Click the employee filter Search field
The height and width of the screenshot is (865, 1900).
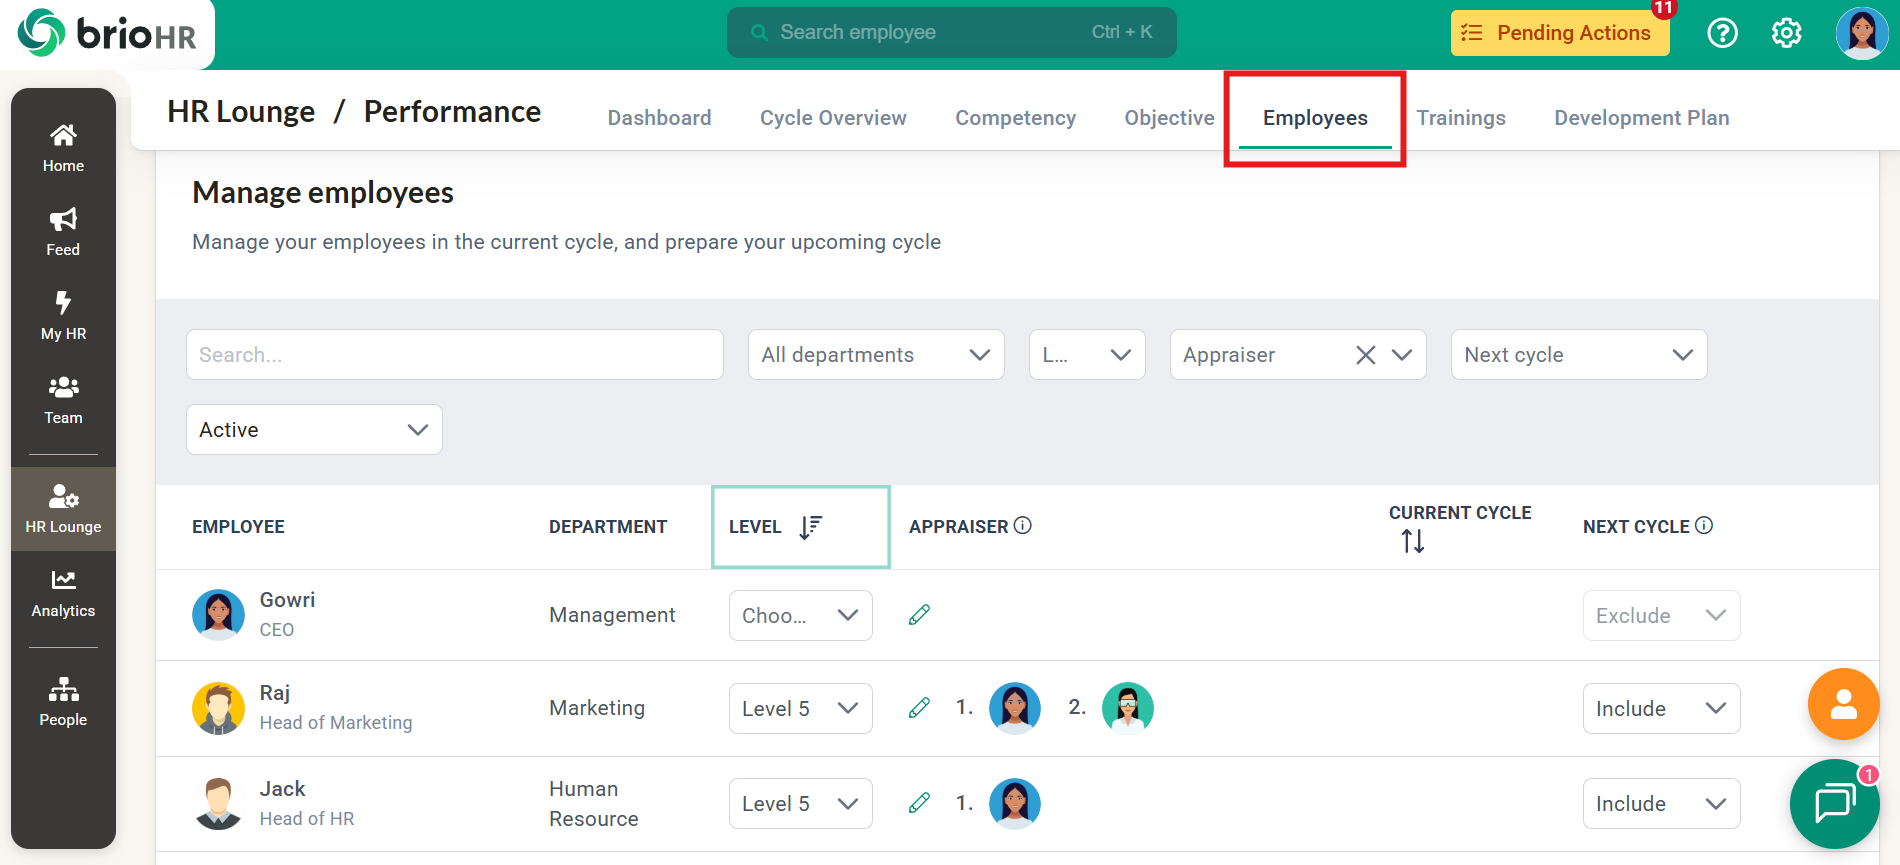[x=454, y=355]
